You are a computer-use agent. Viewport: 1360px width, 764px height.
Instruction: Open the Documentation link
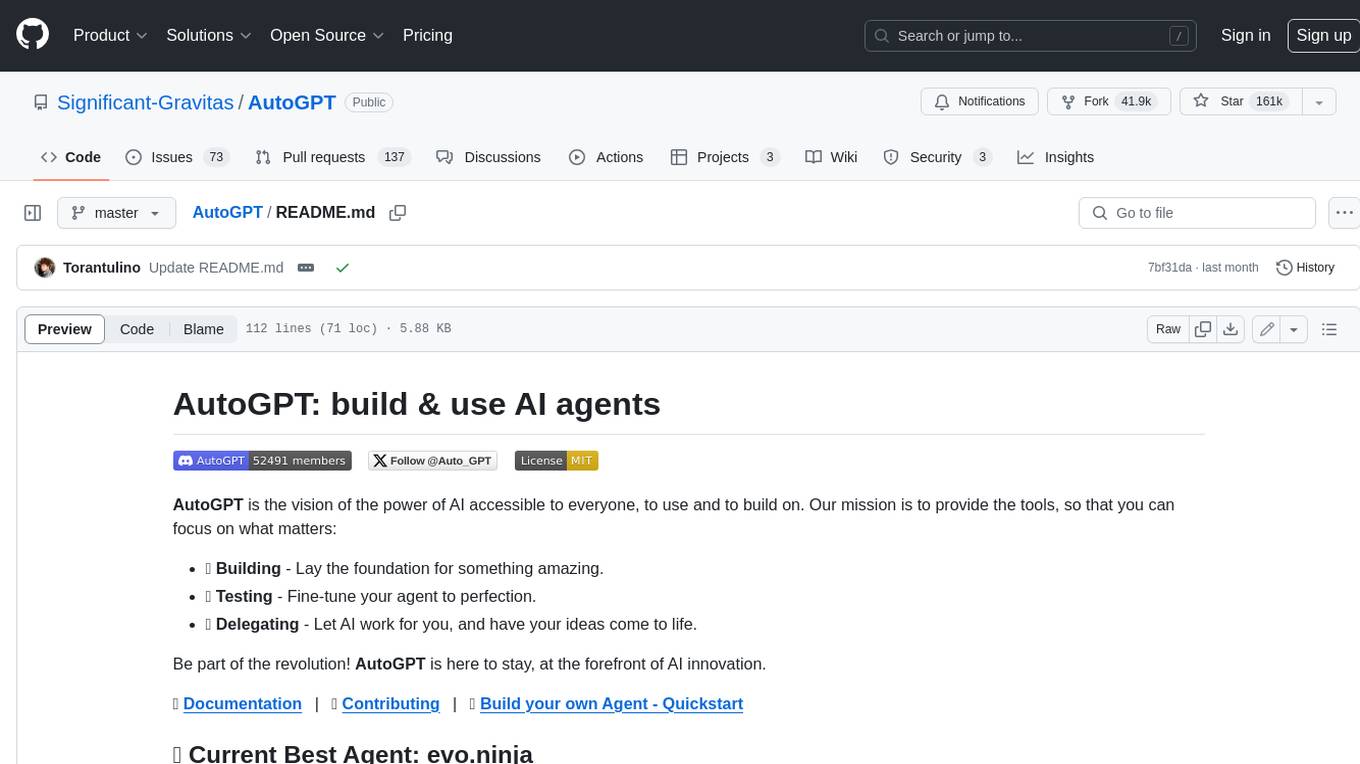tap(242, 704)
